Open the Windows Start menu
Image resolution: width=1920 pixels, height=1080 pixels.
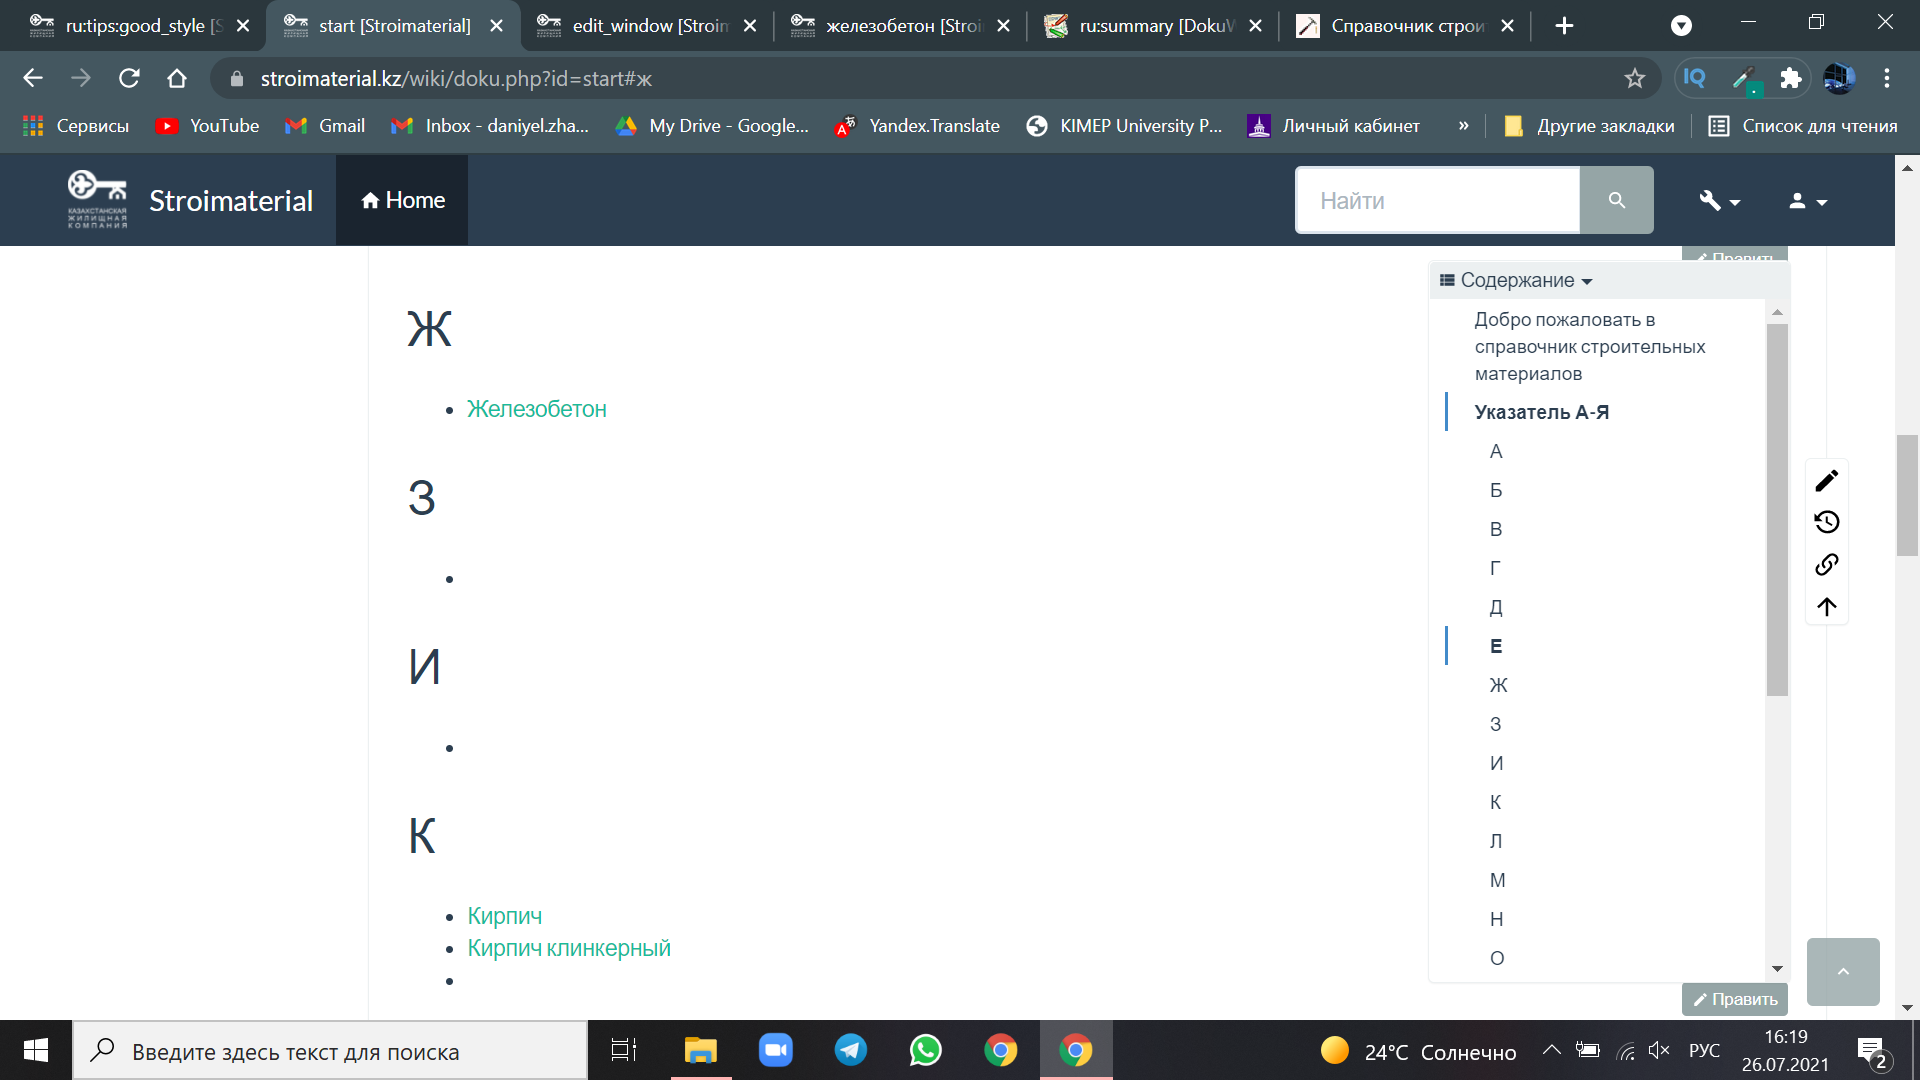[36, 1050]
